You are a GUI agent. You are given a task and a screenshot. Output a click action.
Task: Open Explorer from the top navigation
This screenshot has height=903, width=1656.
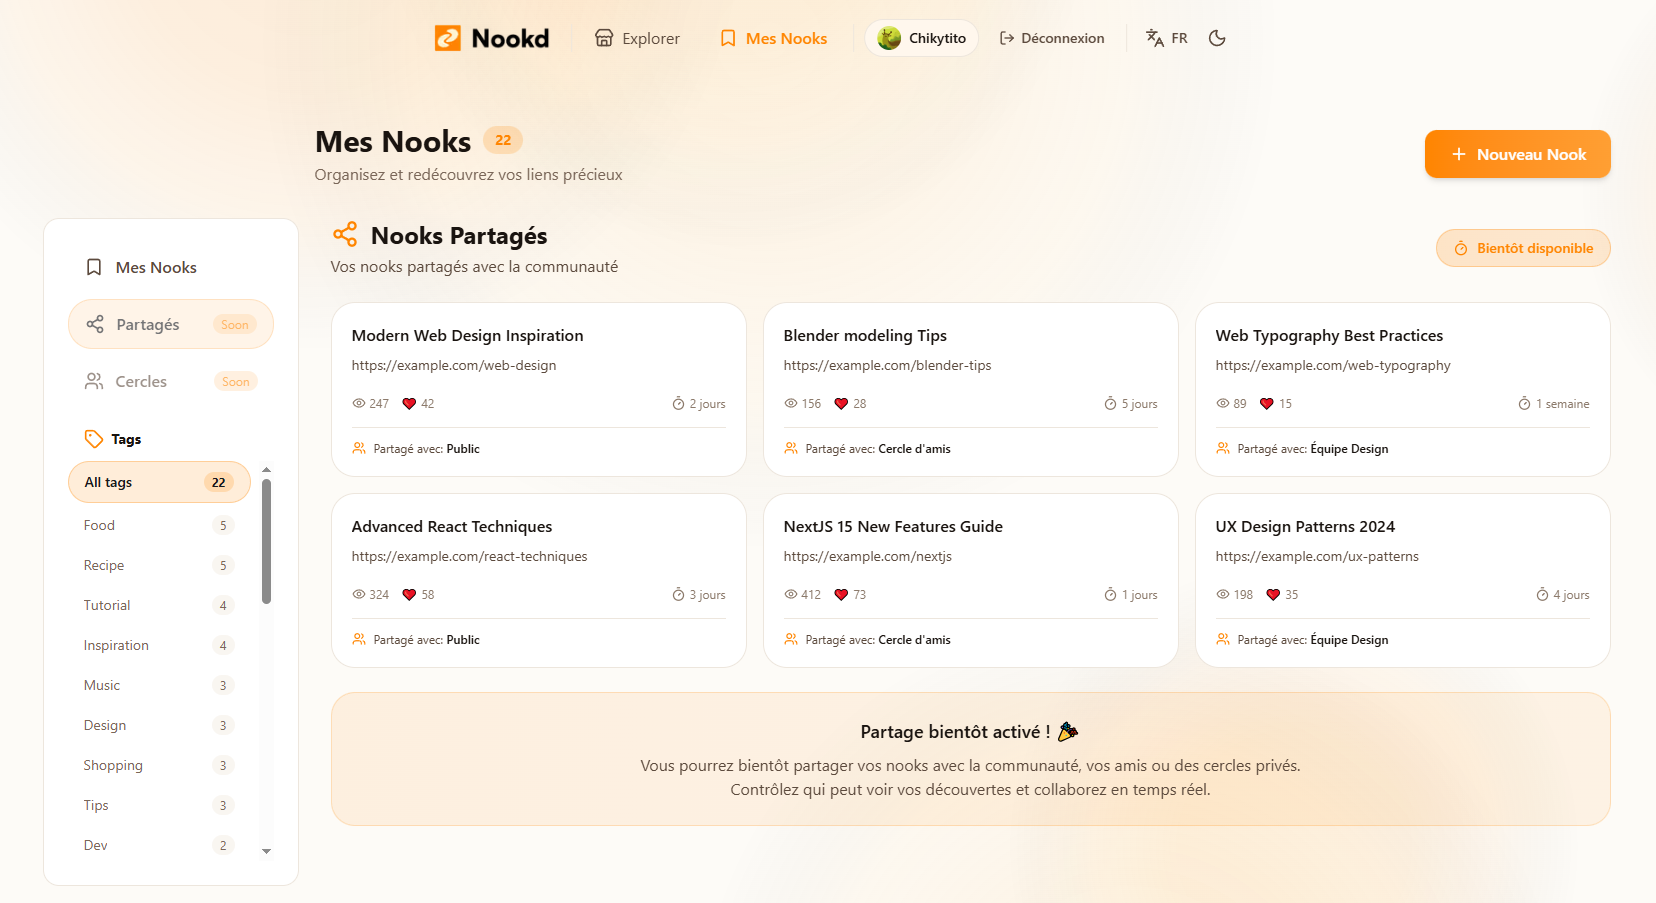[x=636, y=38]
